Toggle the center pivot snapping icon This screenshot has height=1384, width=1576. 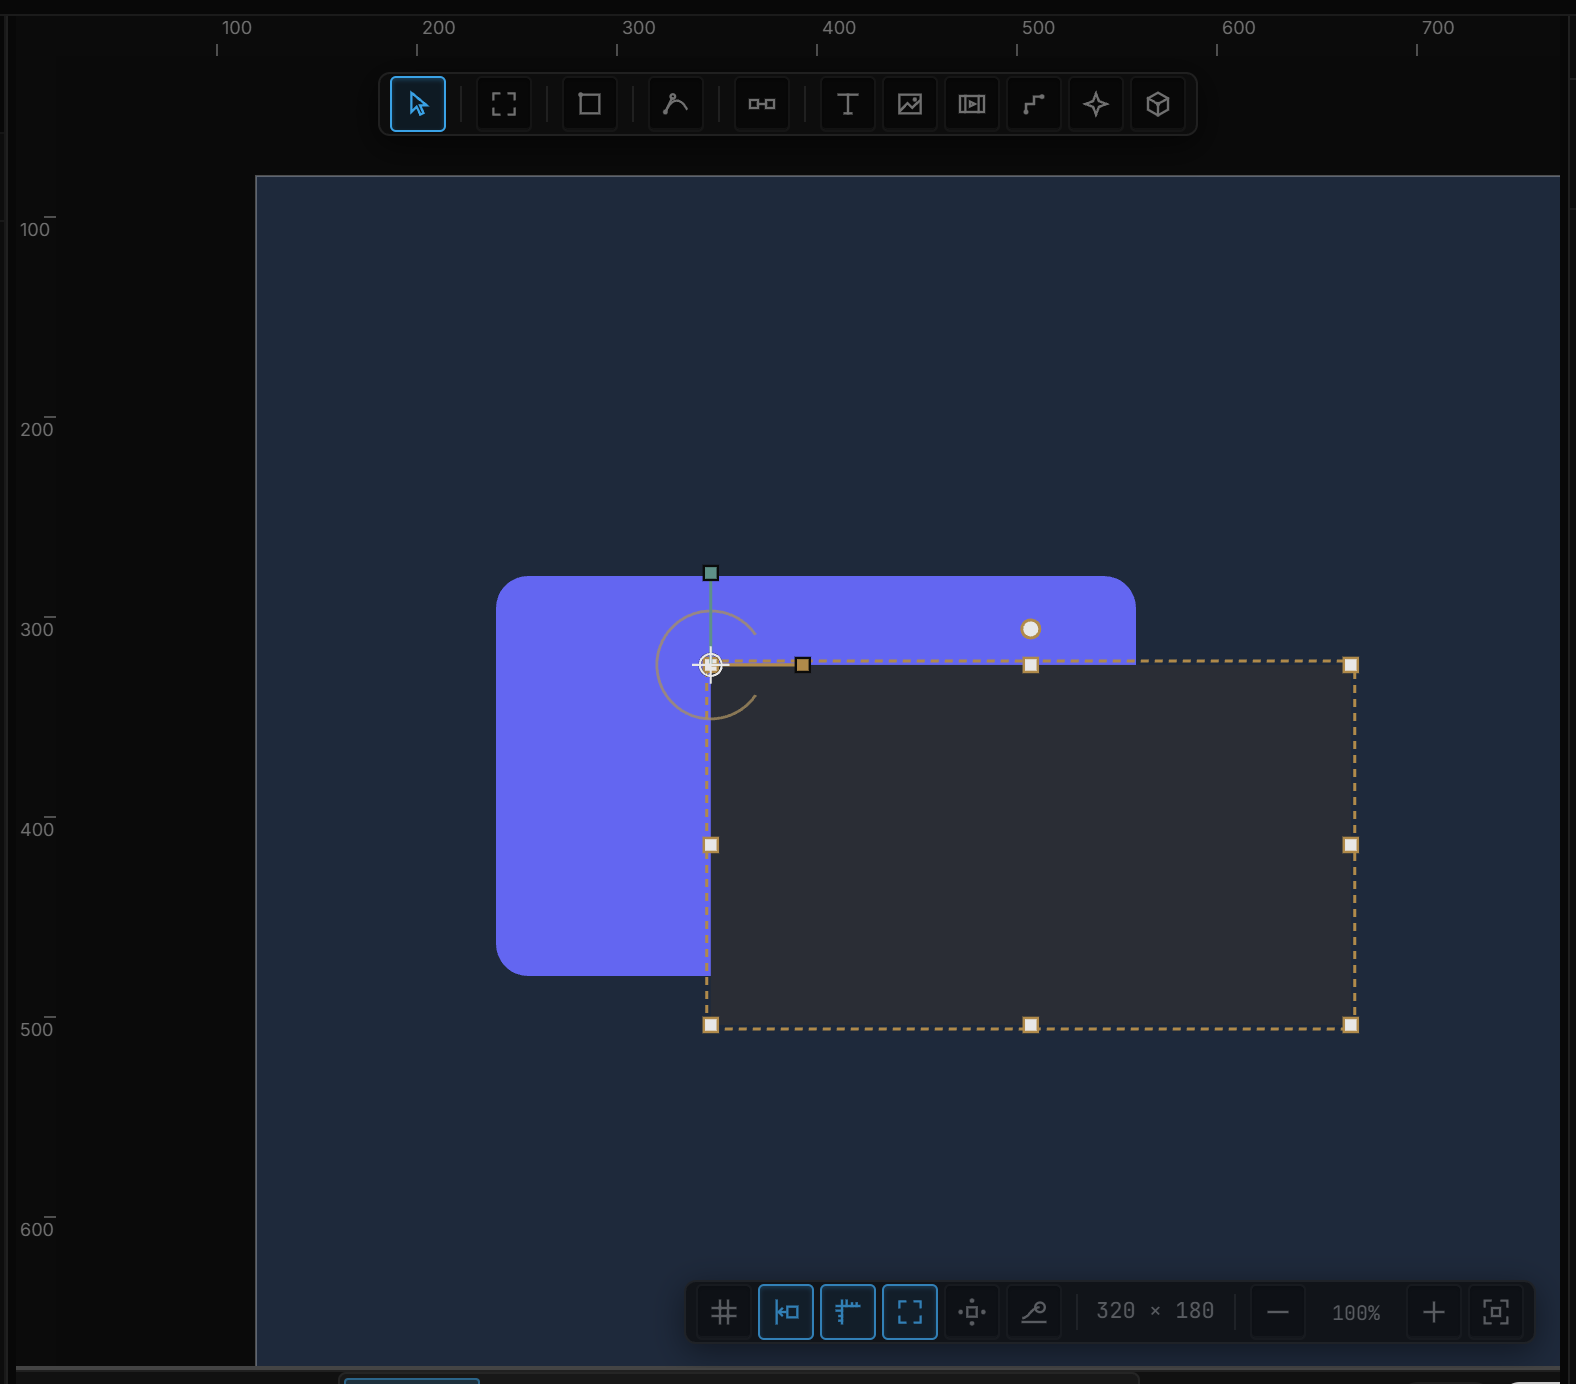tap(972, 1312)
